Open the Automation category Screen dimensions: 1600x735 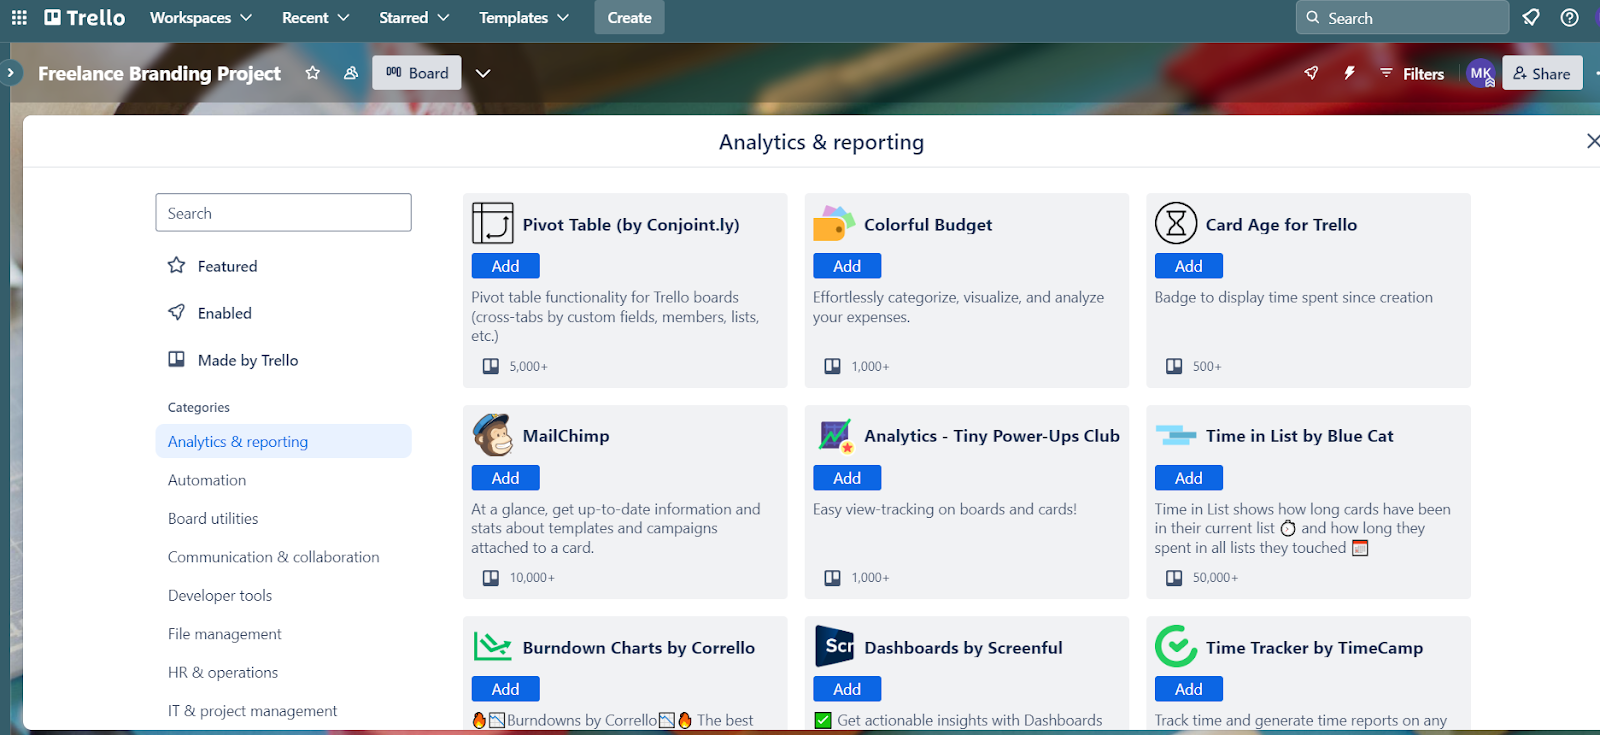point(207,480)
